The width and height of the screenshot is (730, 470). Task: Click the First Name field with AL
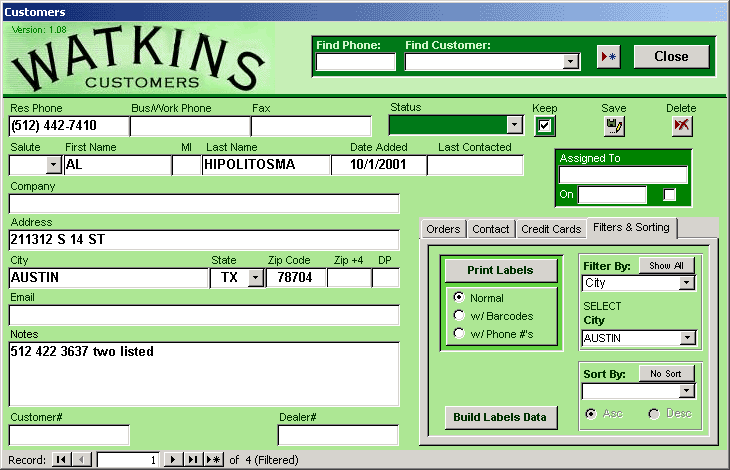pyautogui.click(x=117, y=165)
